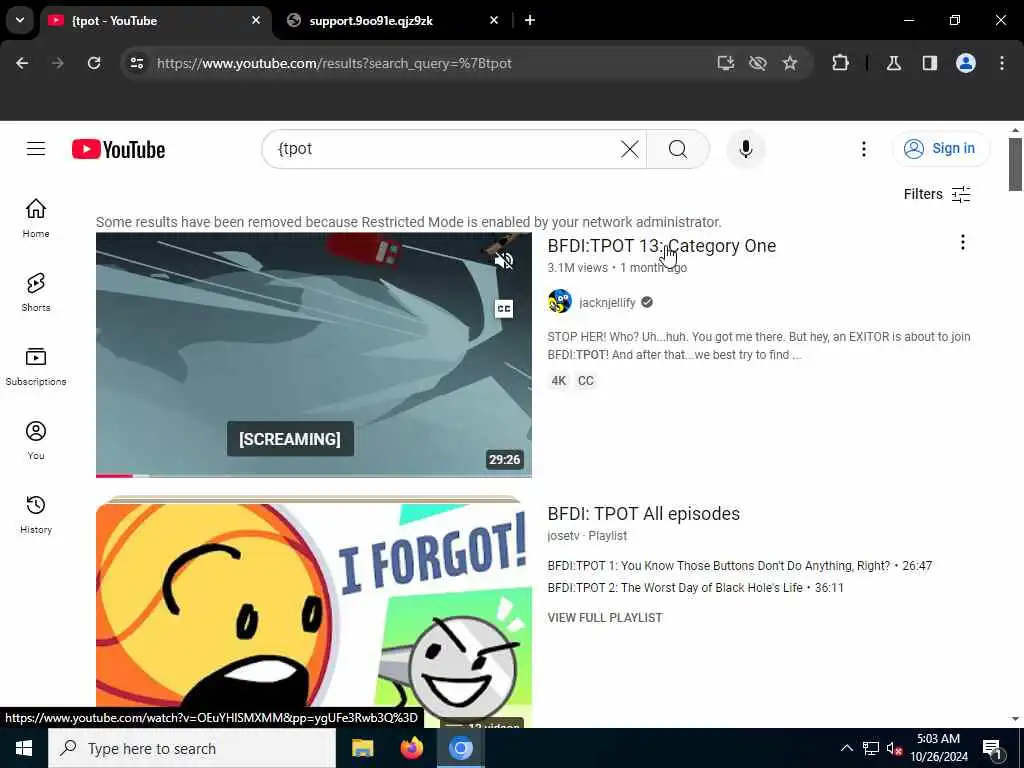Viewport: 1024px width, 768px height.
Task: Open Chrome three-dot menu
Action: click(x=1002, y=63)
